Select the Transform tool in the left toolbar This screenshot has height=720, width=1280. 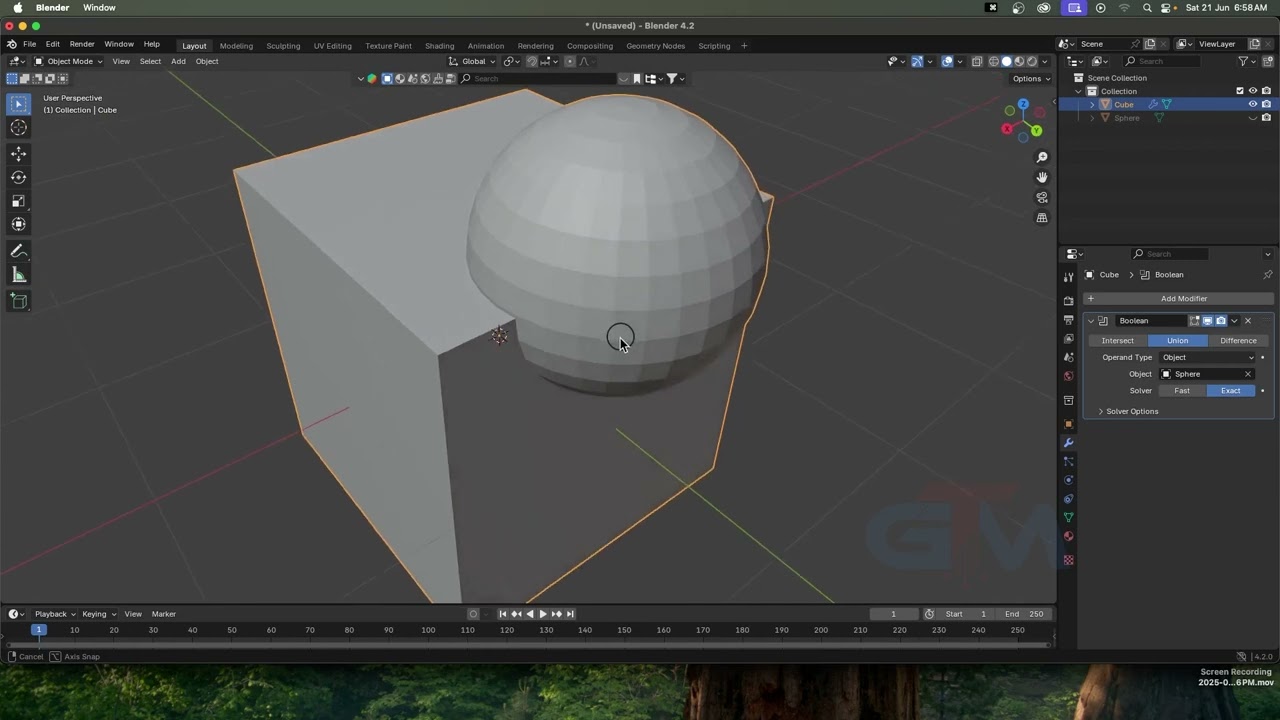tap(19, 224)
